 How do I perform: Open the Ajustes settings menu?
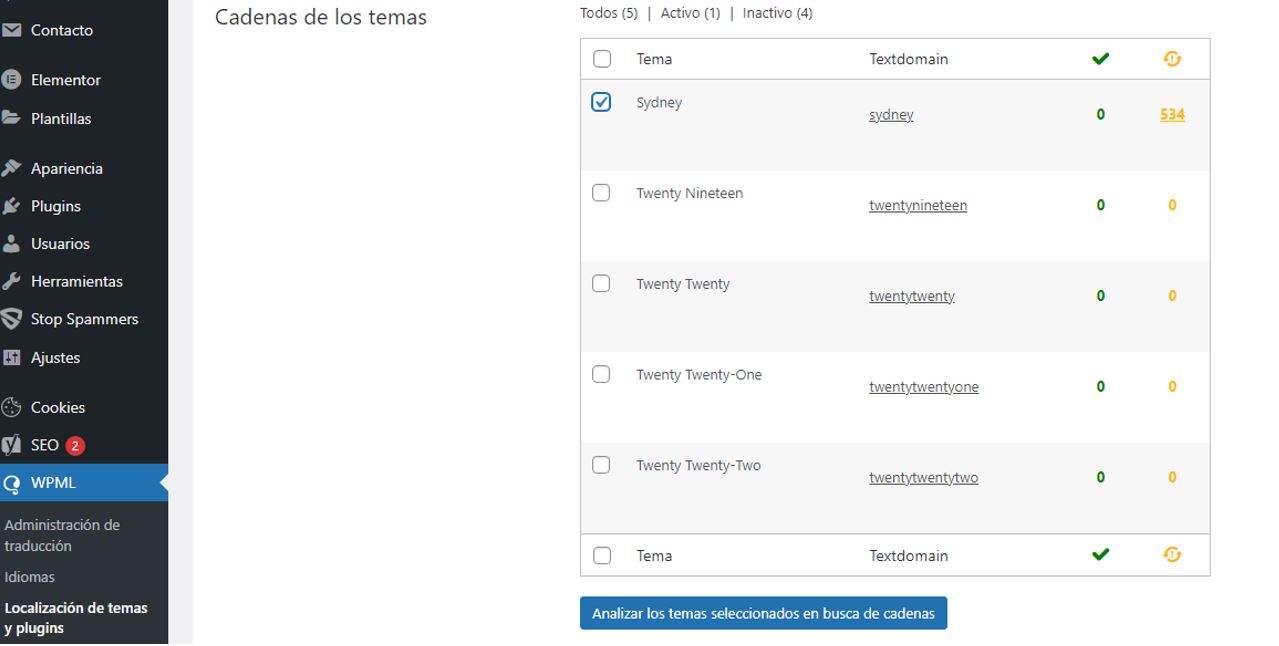(55, 358)
